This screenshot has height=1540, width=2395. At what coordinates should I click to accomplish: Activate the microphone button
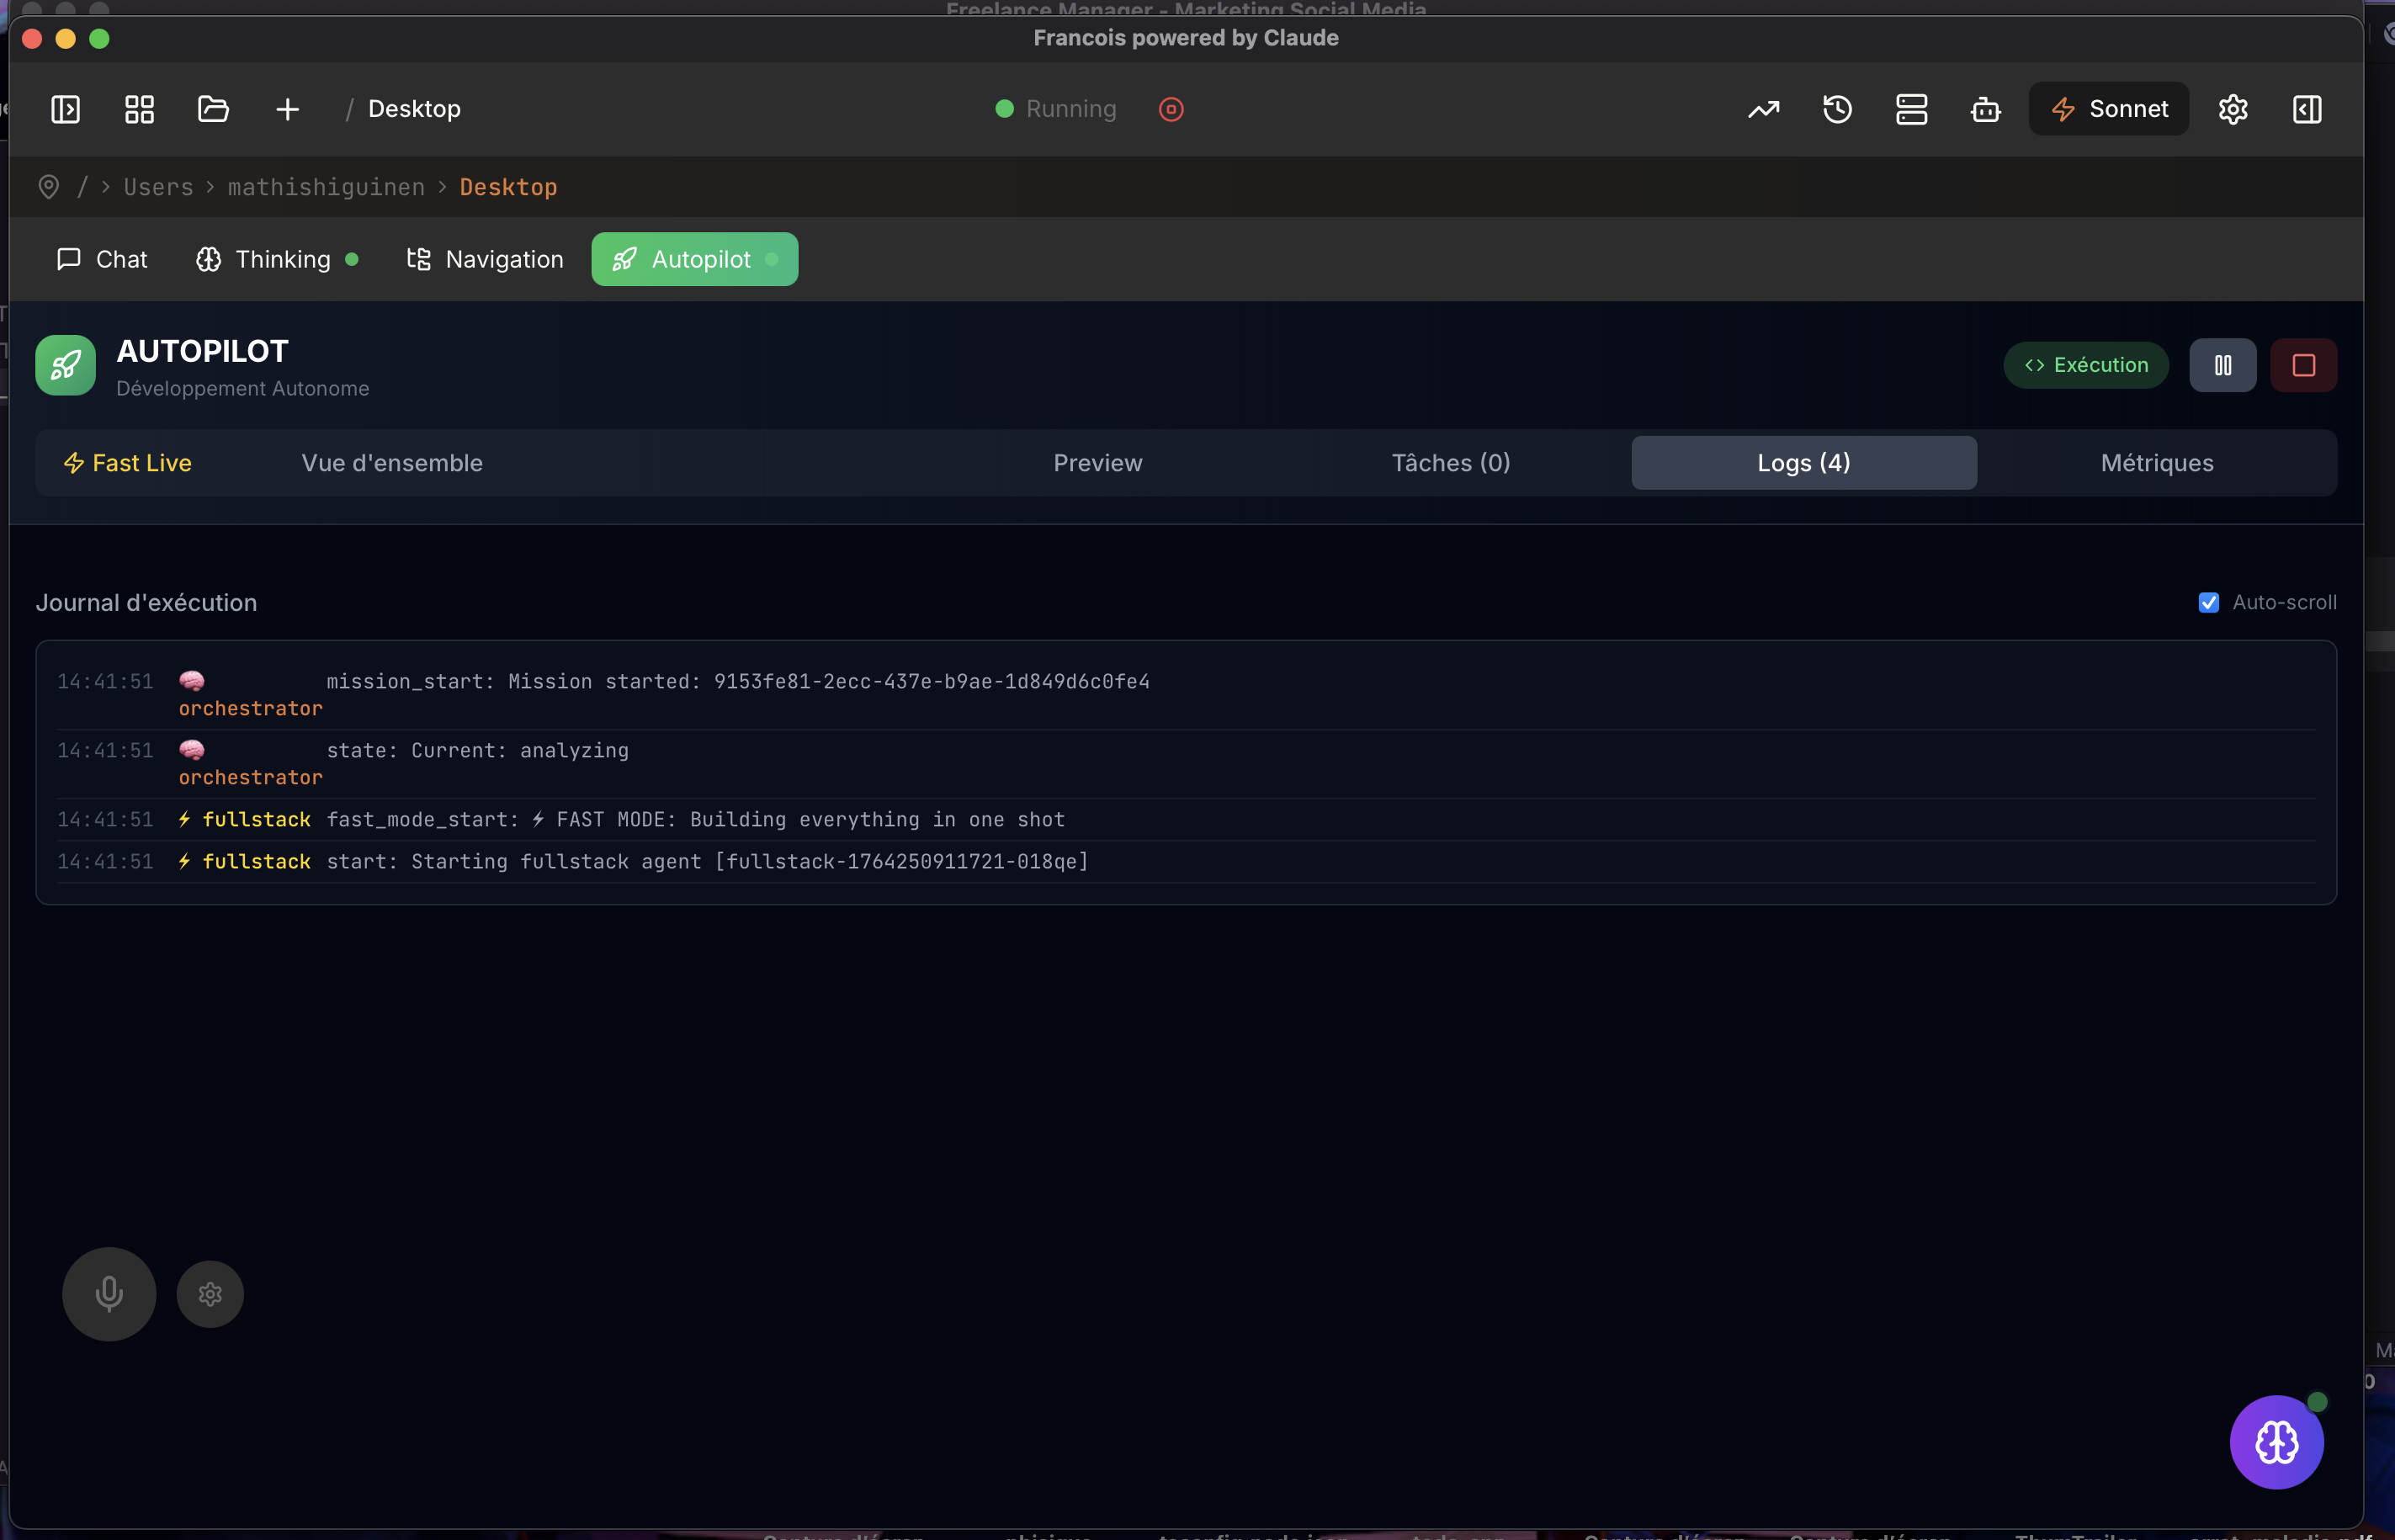(108, 1293)
